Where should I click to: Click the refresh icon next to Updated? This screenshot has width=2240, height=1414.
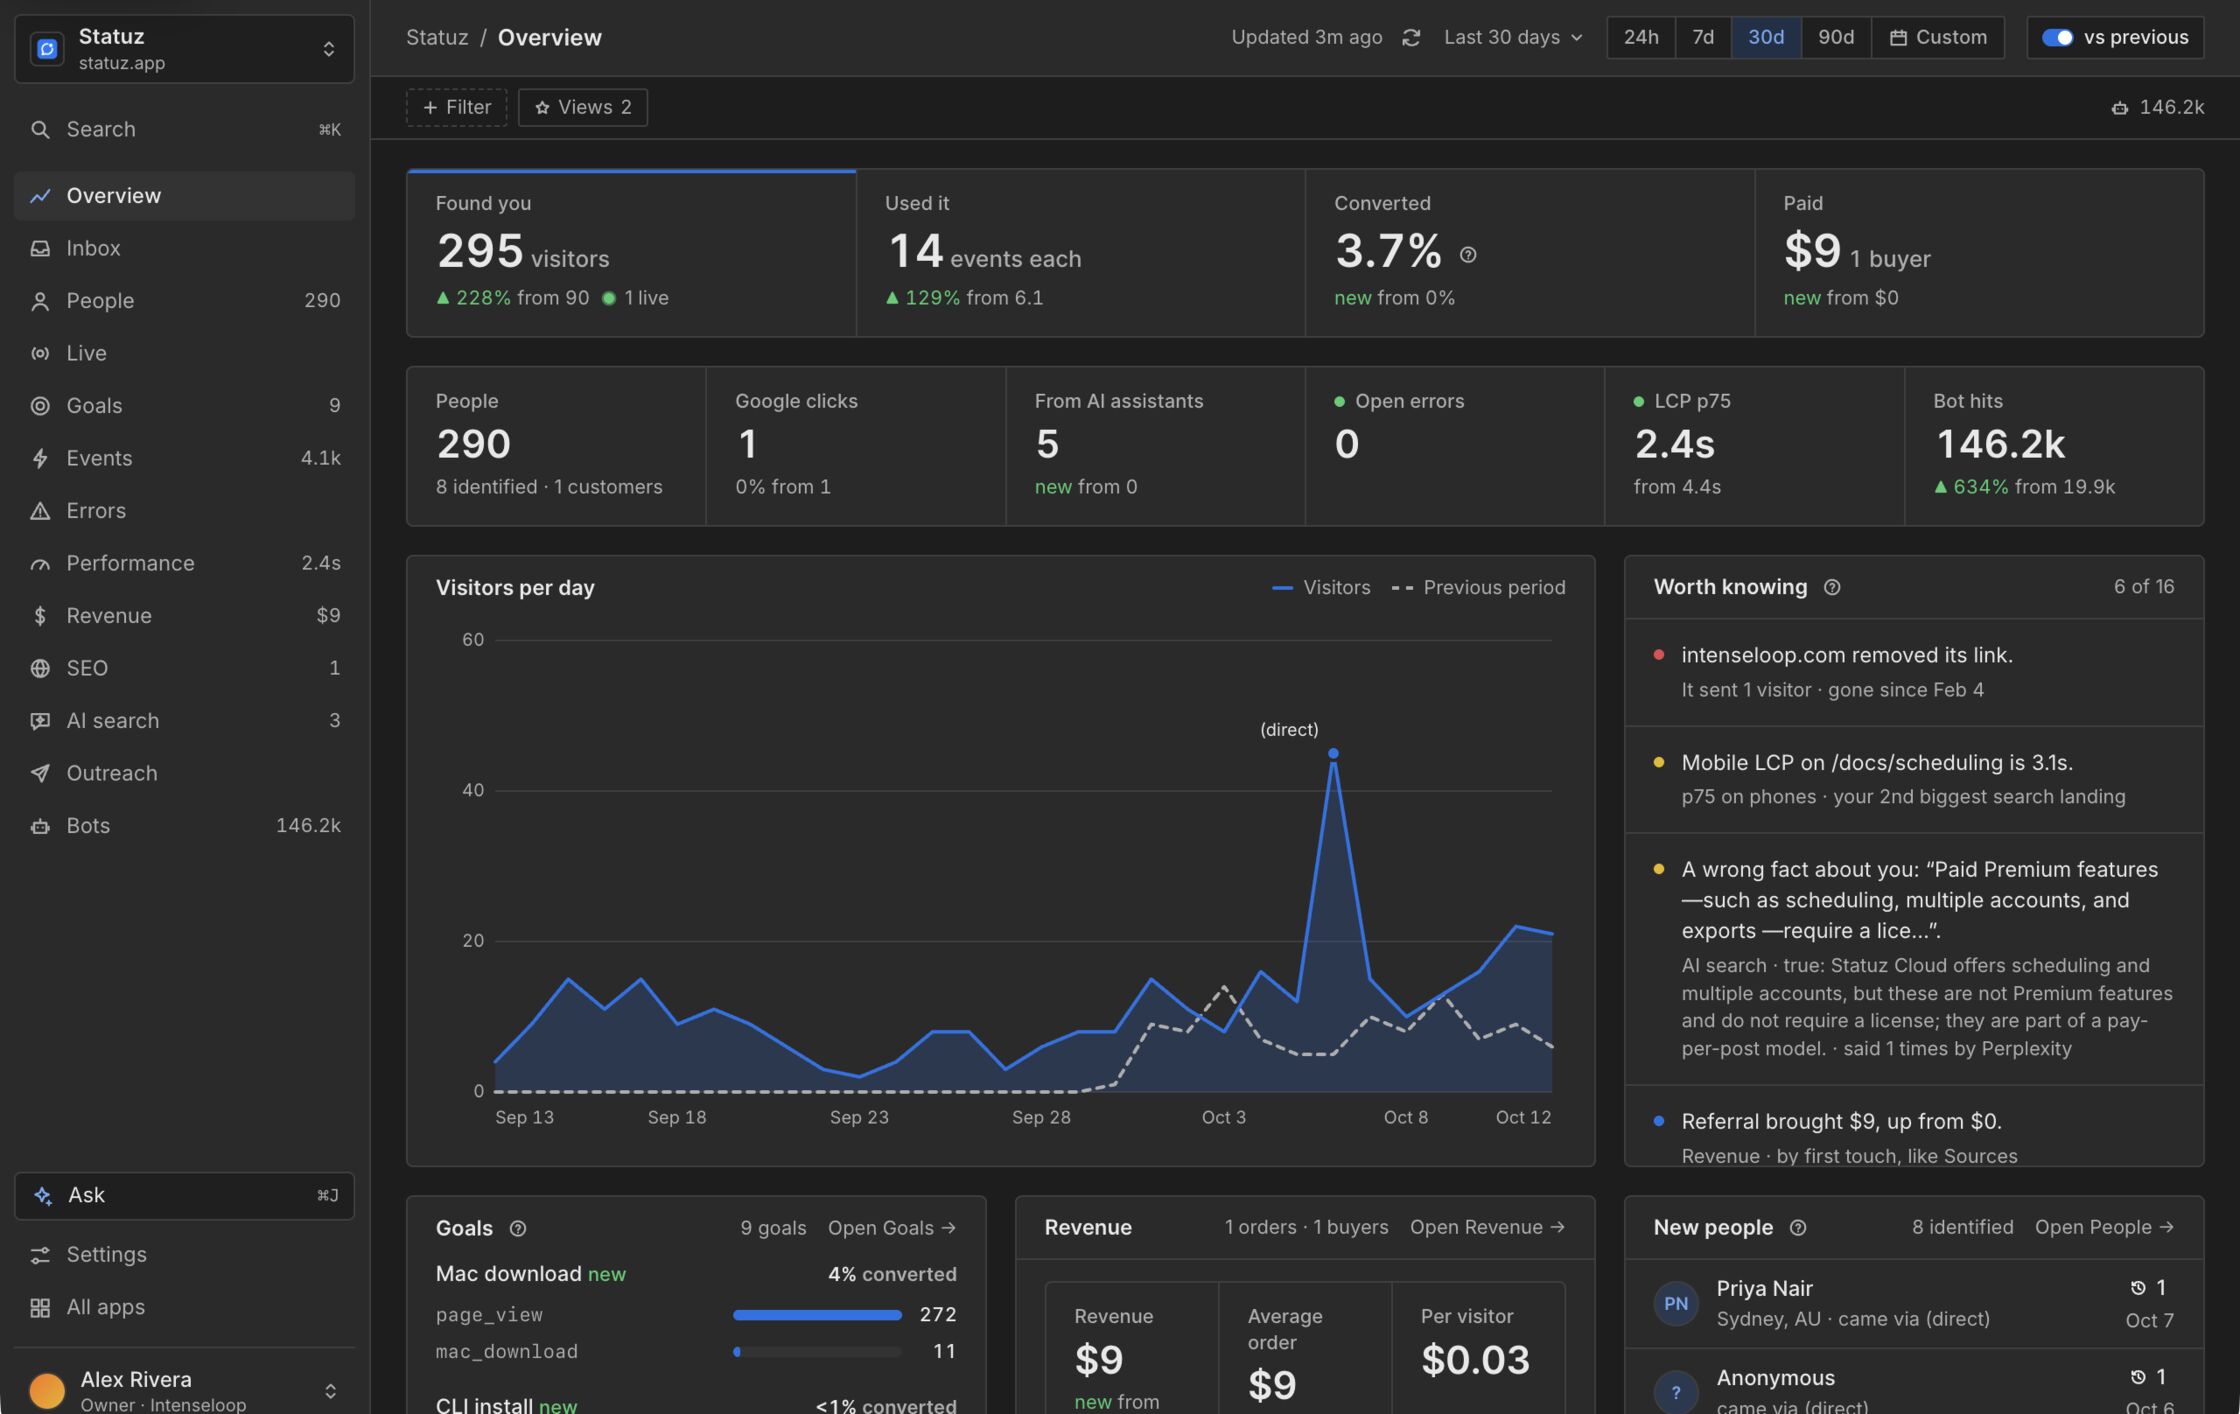tap(1411, 38)
